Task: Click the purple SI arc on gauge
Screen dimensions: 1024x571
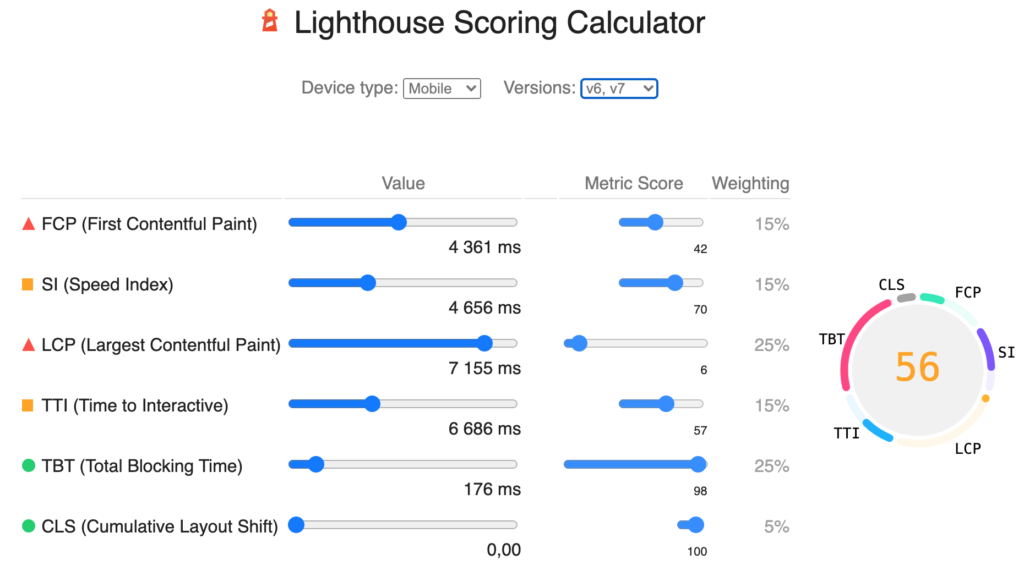Action: click(987, 350)
